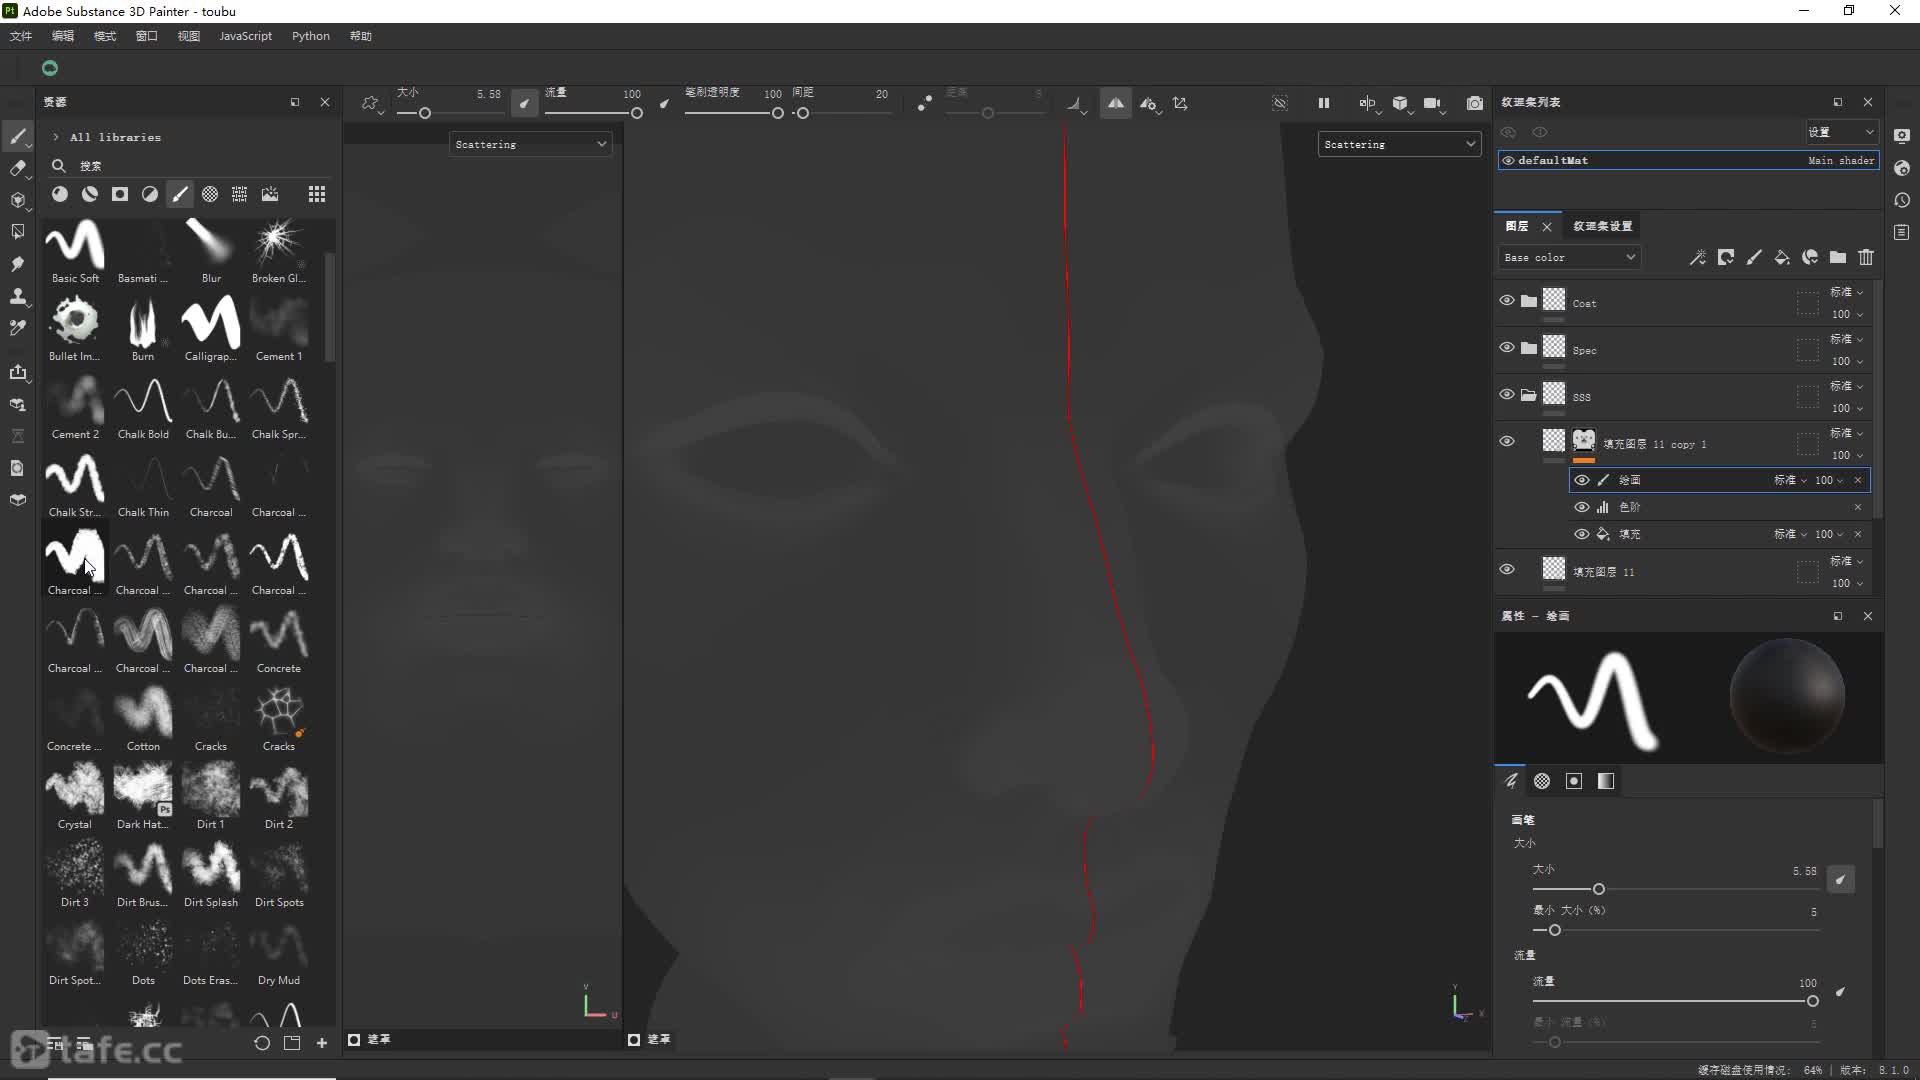Open blend mode dropdown of 填充 effect
This screenshot has height=1080, width=1920.
coord(1790,534)
